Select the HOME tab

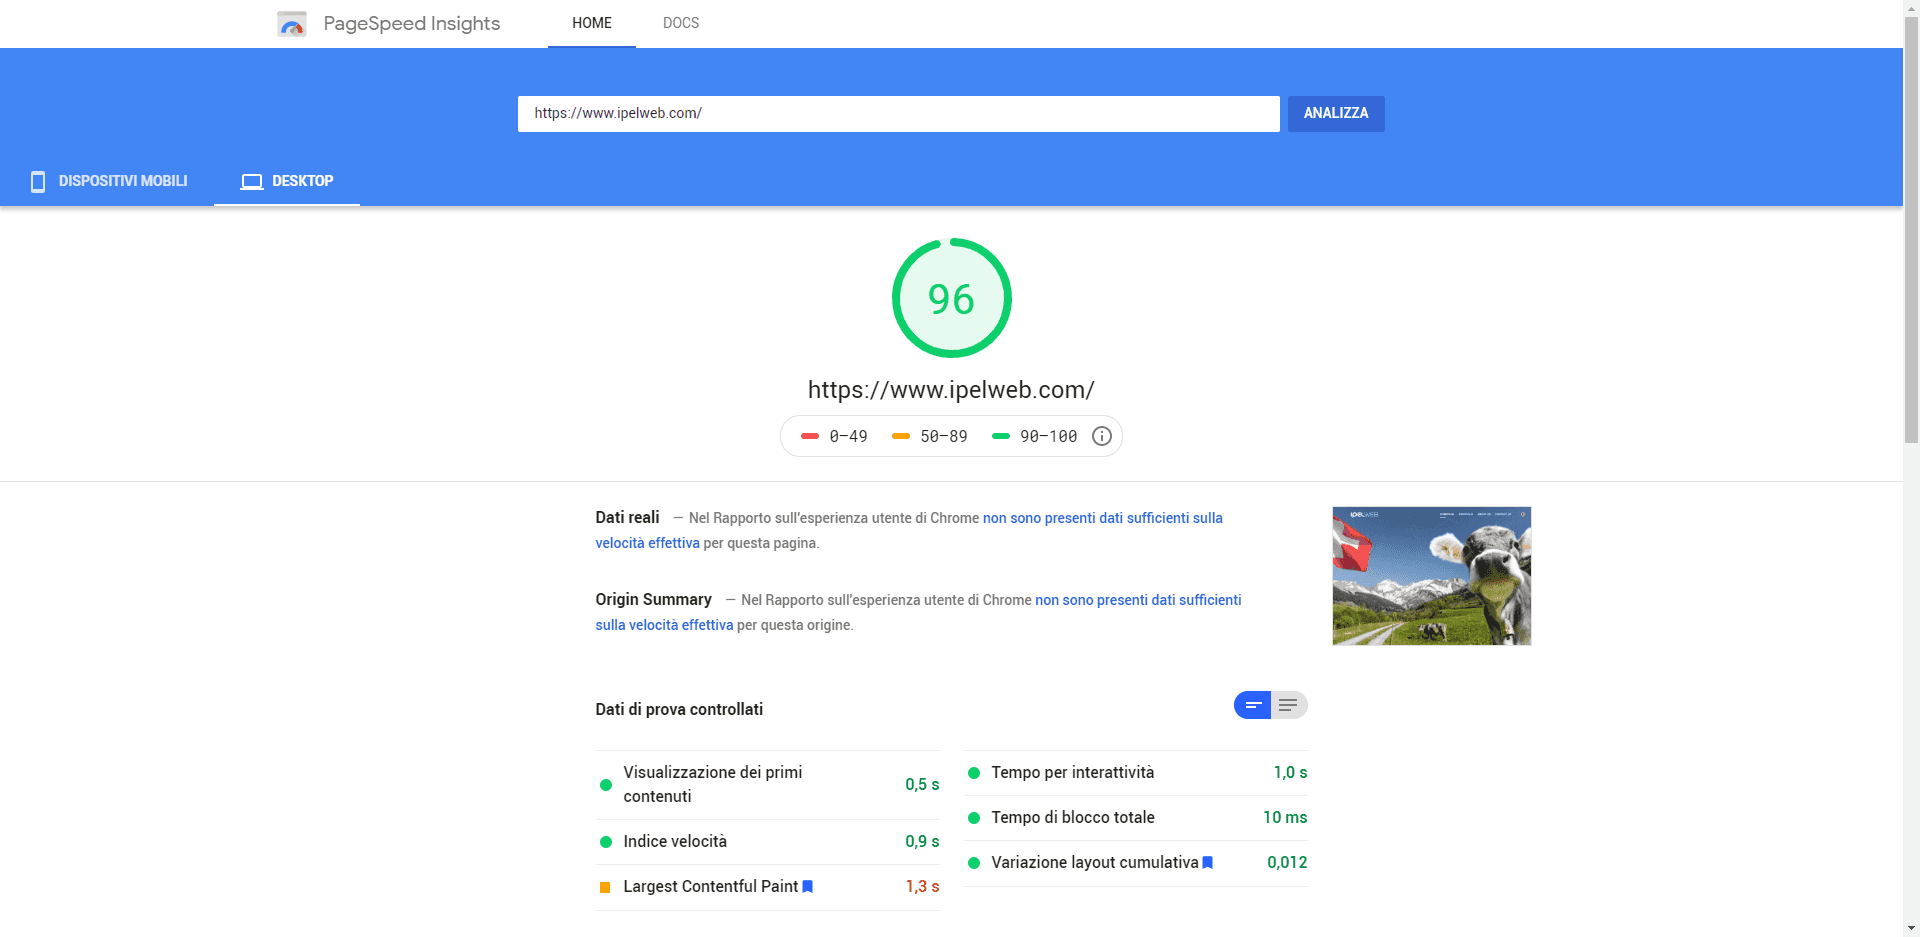[591, 23]
